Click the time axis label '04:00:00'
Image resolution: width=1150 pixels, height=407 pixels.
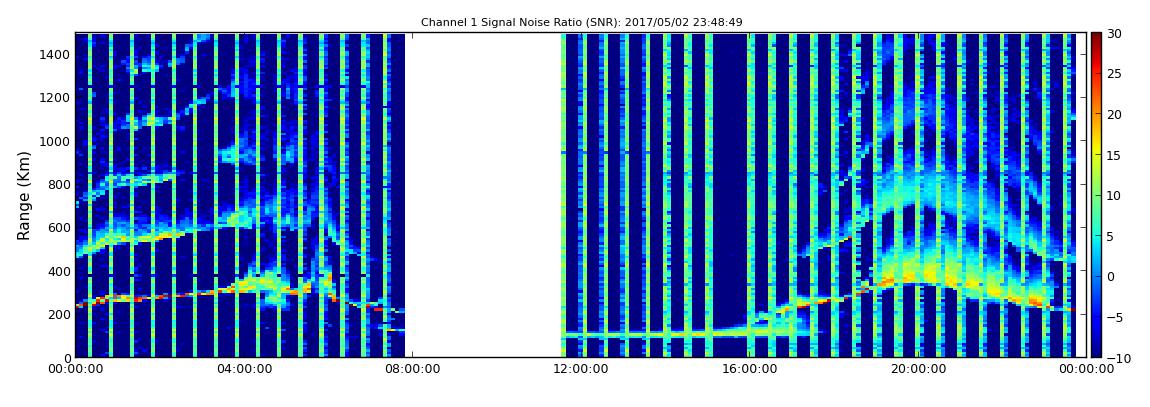point(245,369)
